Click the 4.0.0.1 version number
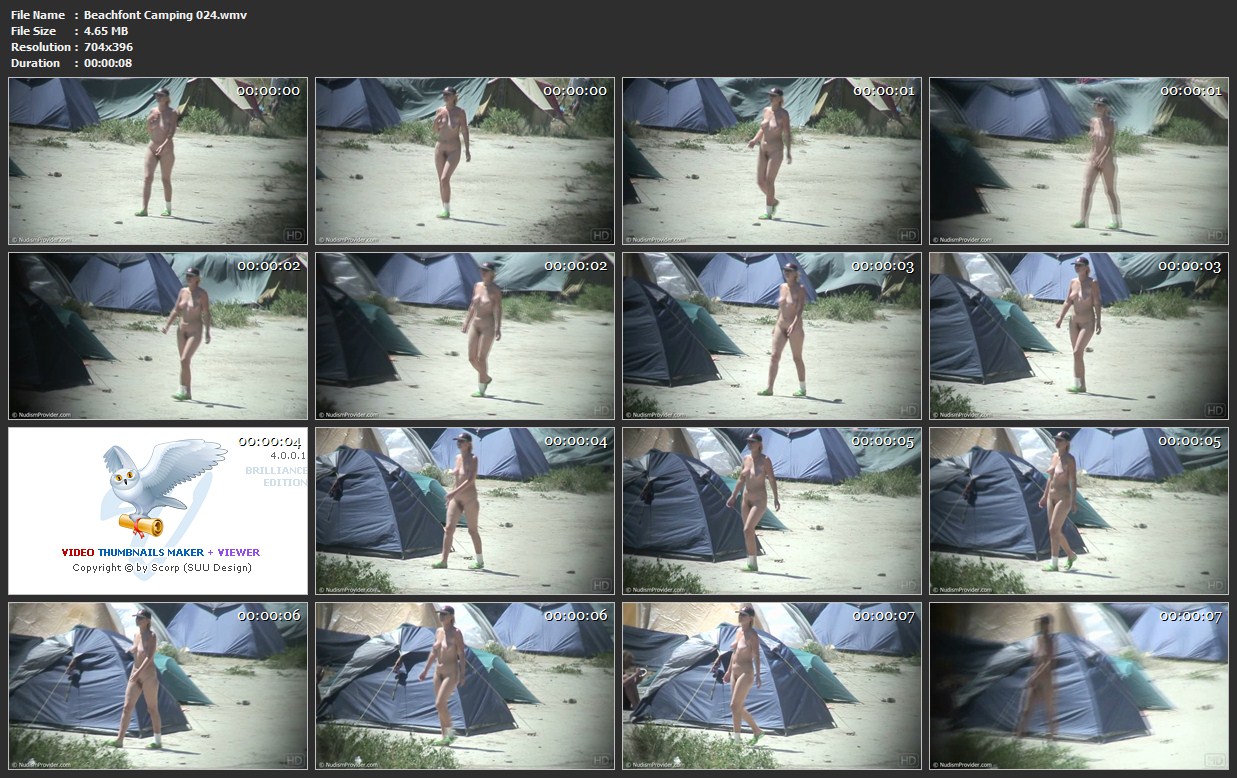Screen dimensions: 1237x778 [x=285, y=456]
